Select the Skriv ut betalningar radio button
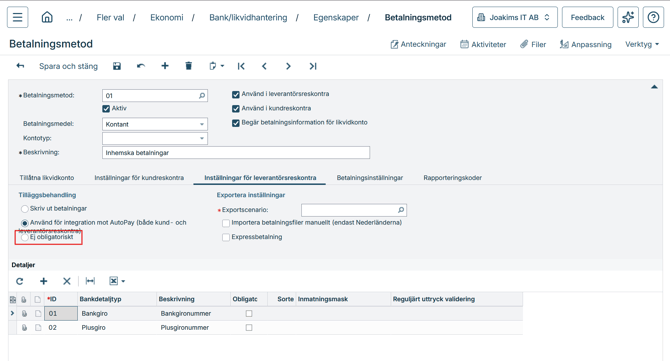This screenshot has height=361, width=670. tap(25, 208)
